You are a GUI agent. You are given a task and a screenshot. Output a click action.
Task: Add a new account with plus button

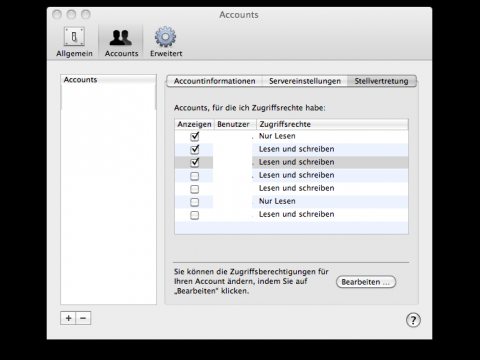(x=68, y=318)
